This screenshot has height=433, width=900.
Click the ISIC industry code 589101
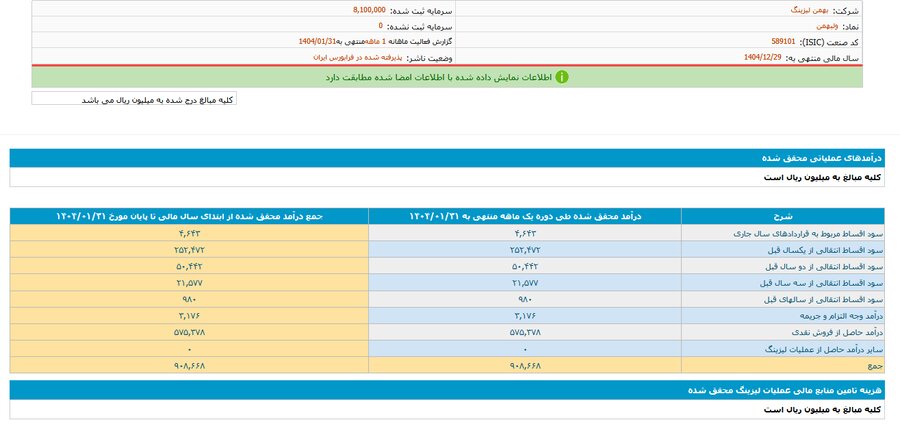[x=784, y=42]
